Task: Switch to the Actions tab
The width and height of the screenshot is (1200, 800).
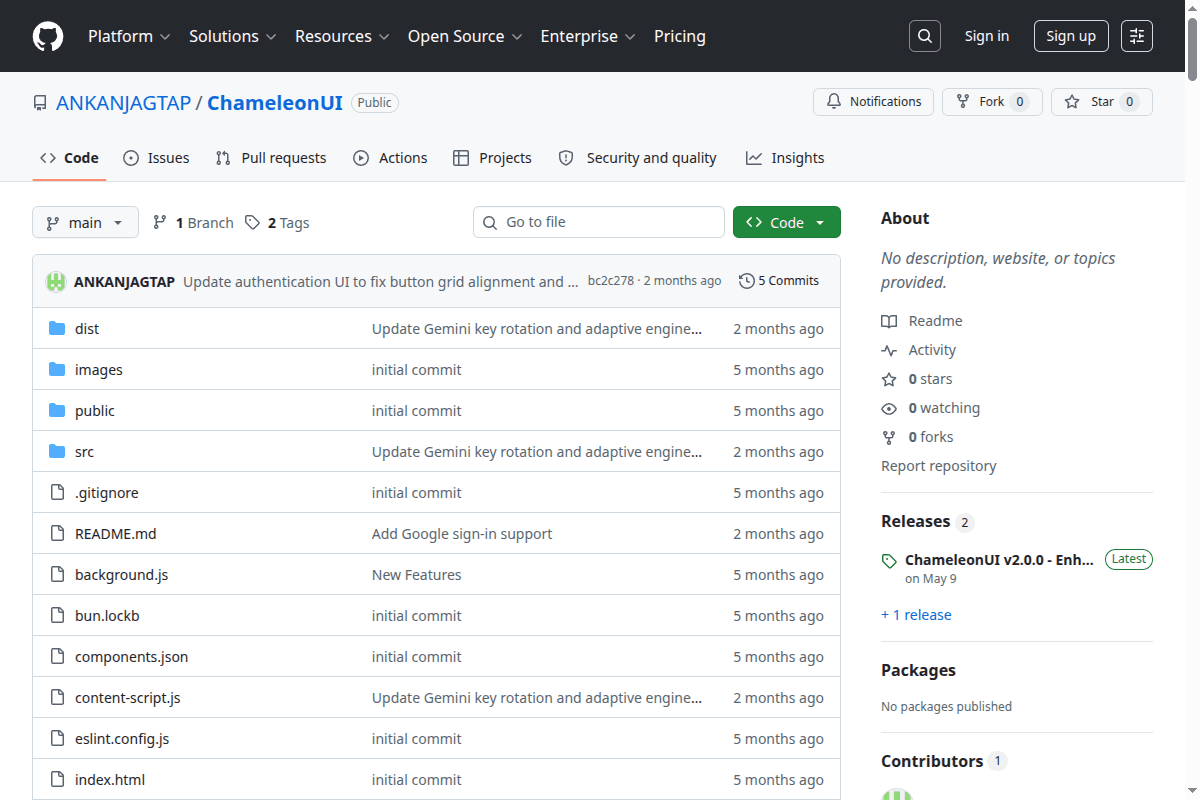Action: 390,158
